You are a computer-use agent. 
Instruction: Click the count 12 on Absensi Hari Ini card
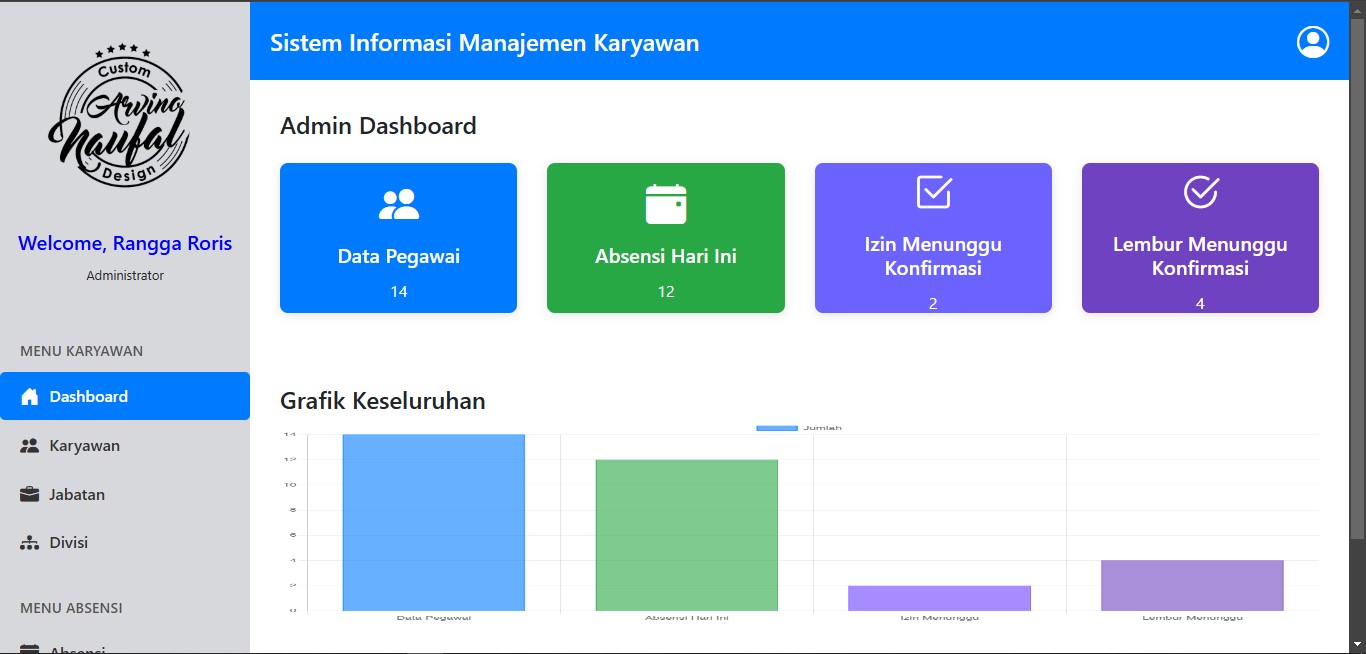(x=666, y=292)
